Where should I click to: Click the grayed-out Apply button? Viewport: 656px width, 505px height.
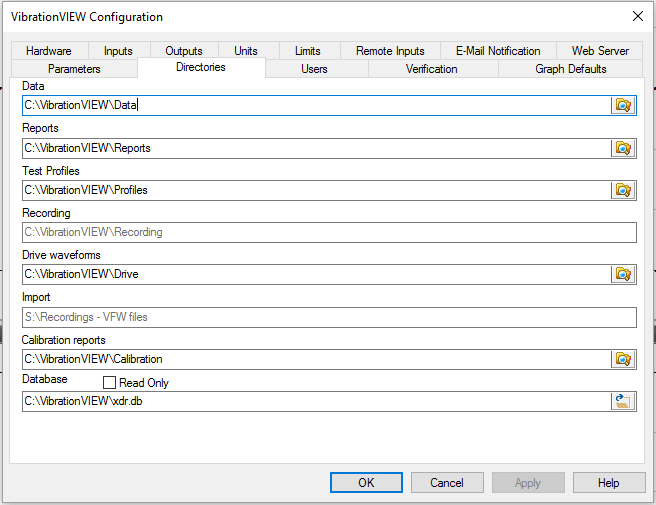pyautogui.click(x=528, y=483)
